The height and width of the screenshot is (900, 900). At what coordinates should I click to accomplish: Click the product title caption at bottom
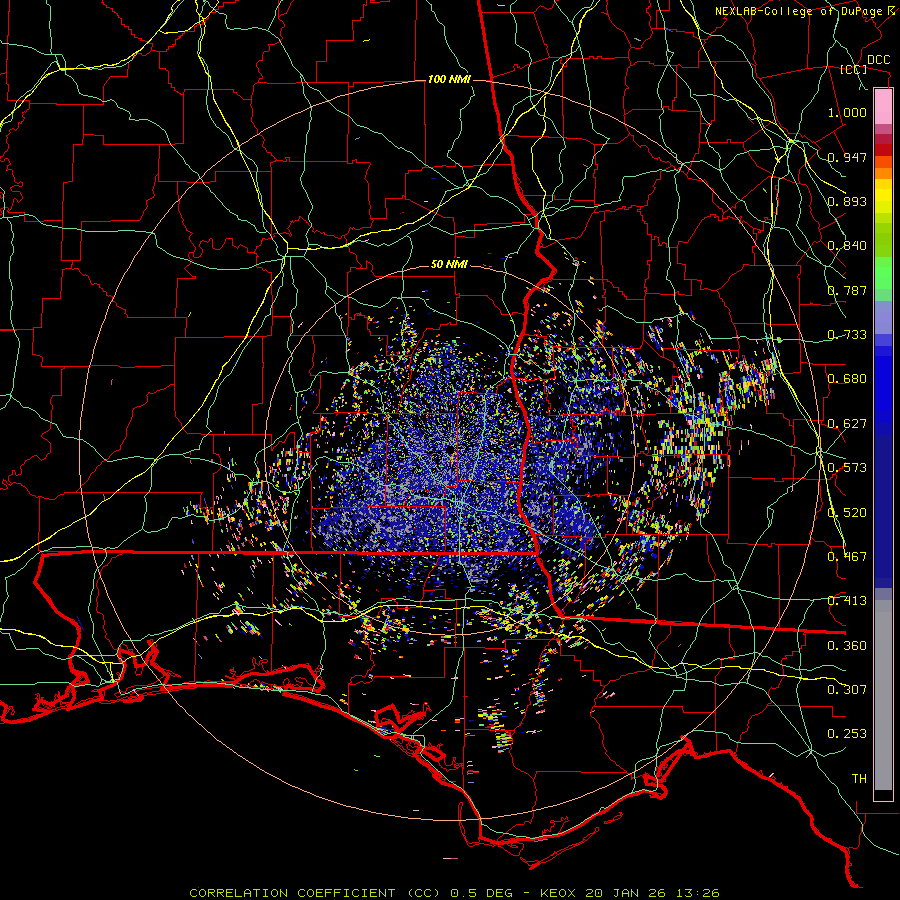coord(454,893)
